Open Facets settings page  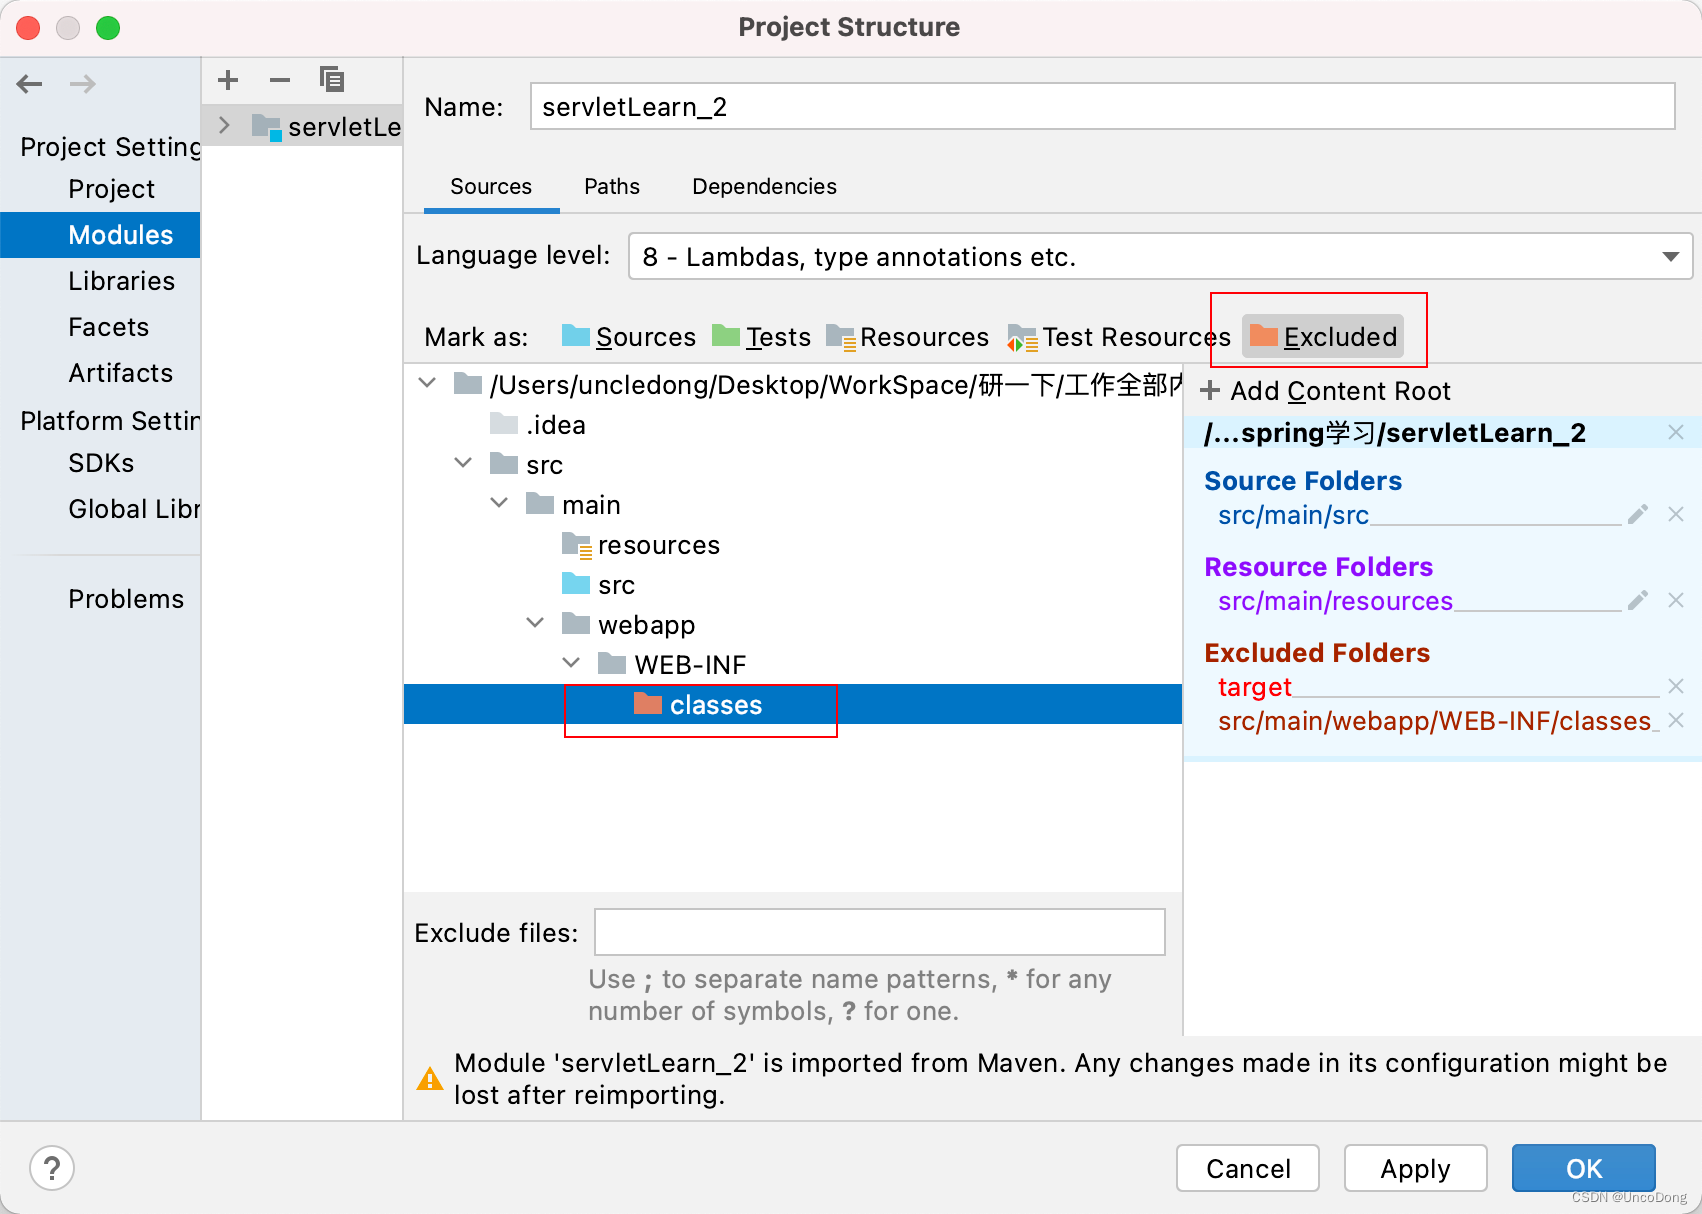108,327
